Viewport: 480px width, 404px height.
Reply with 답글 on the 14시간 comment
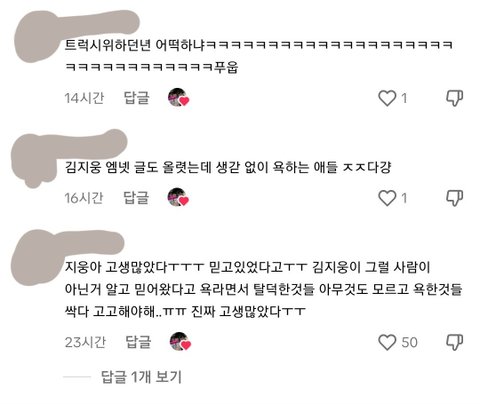136,98
